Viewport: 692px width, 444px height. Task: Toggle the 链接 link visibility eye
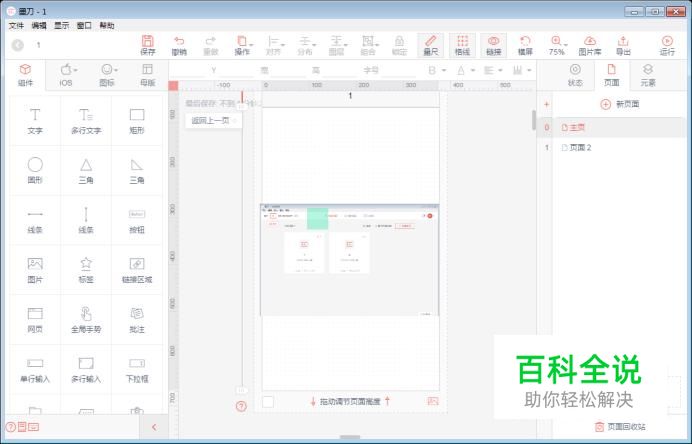[x=493, y=45]
